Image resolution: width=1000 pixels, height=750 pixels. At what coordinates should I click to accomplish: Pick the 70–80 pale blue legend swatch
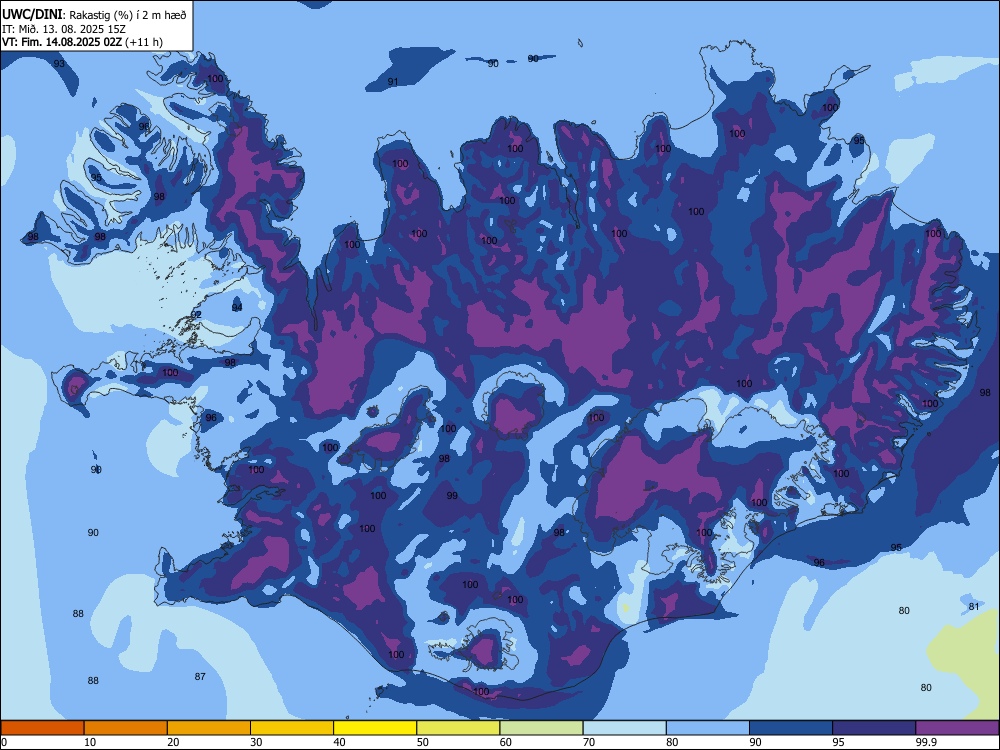[624, 728]
